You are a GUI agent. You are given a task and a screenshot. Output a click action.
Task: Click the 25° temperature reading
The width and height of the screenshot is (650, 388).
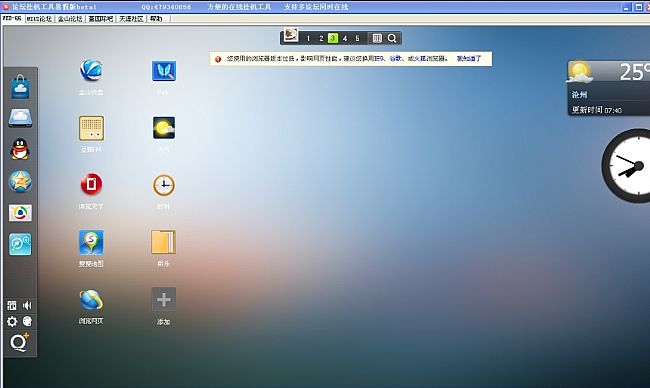pyautogui.click(x=634, y=73)
